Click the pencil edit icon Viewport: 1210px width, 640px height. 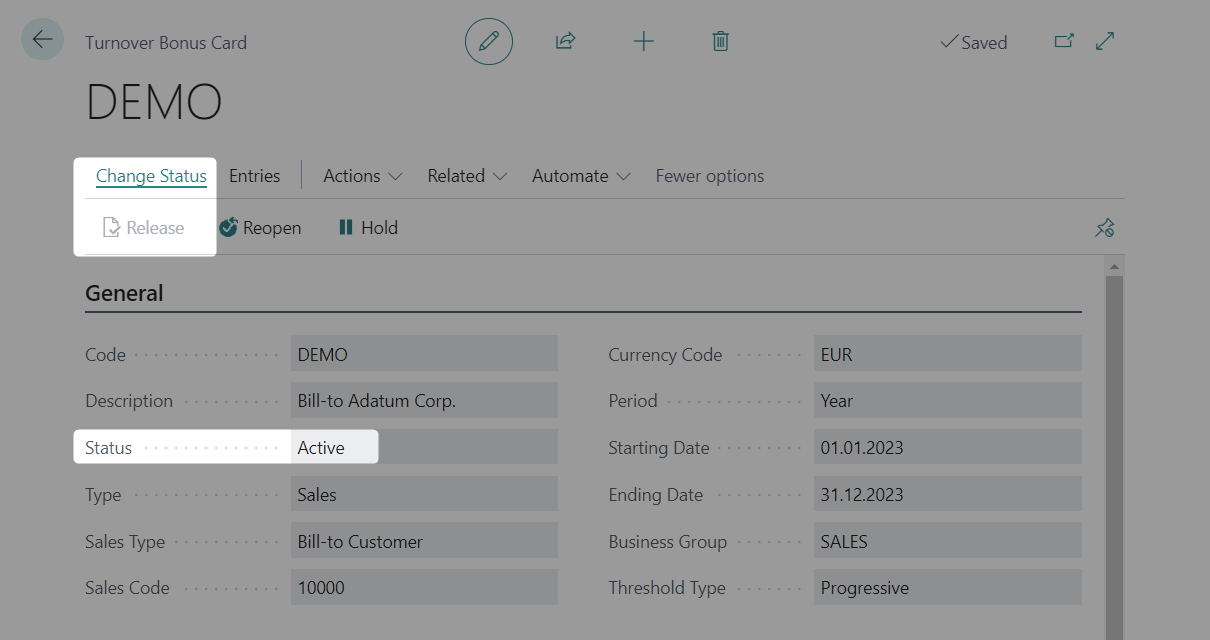click(x=488, y=42)
